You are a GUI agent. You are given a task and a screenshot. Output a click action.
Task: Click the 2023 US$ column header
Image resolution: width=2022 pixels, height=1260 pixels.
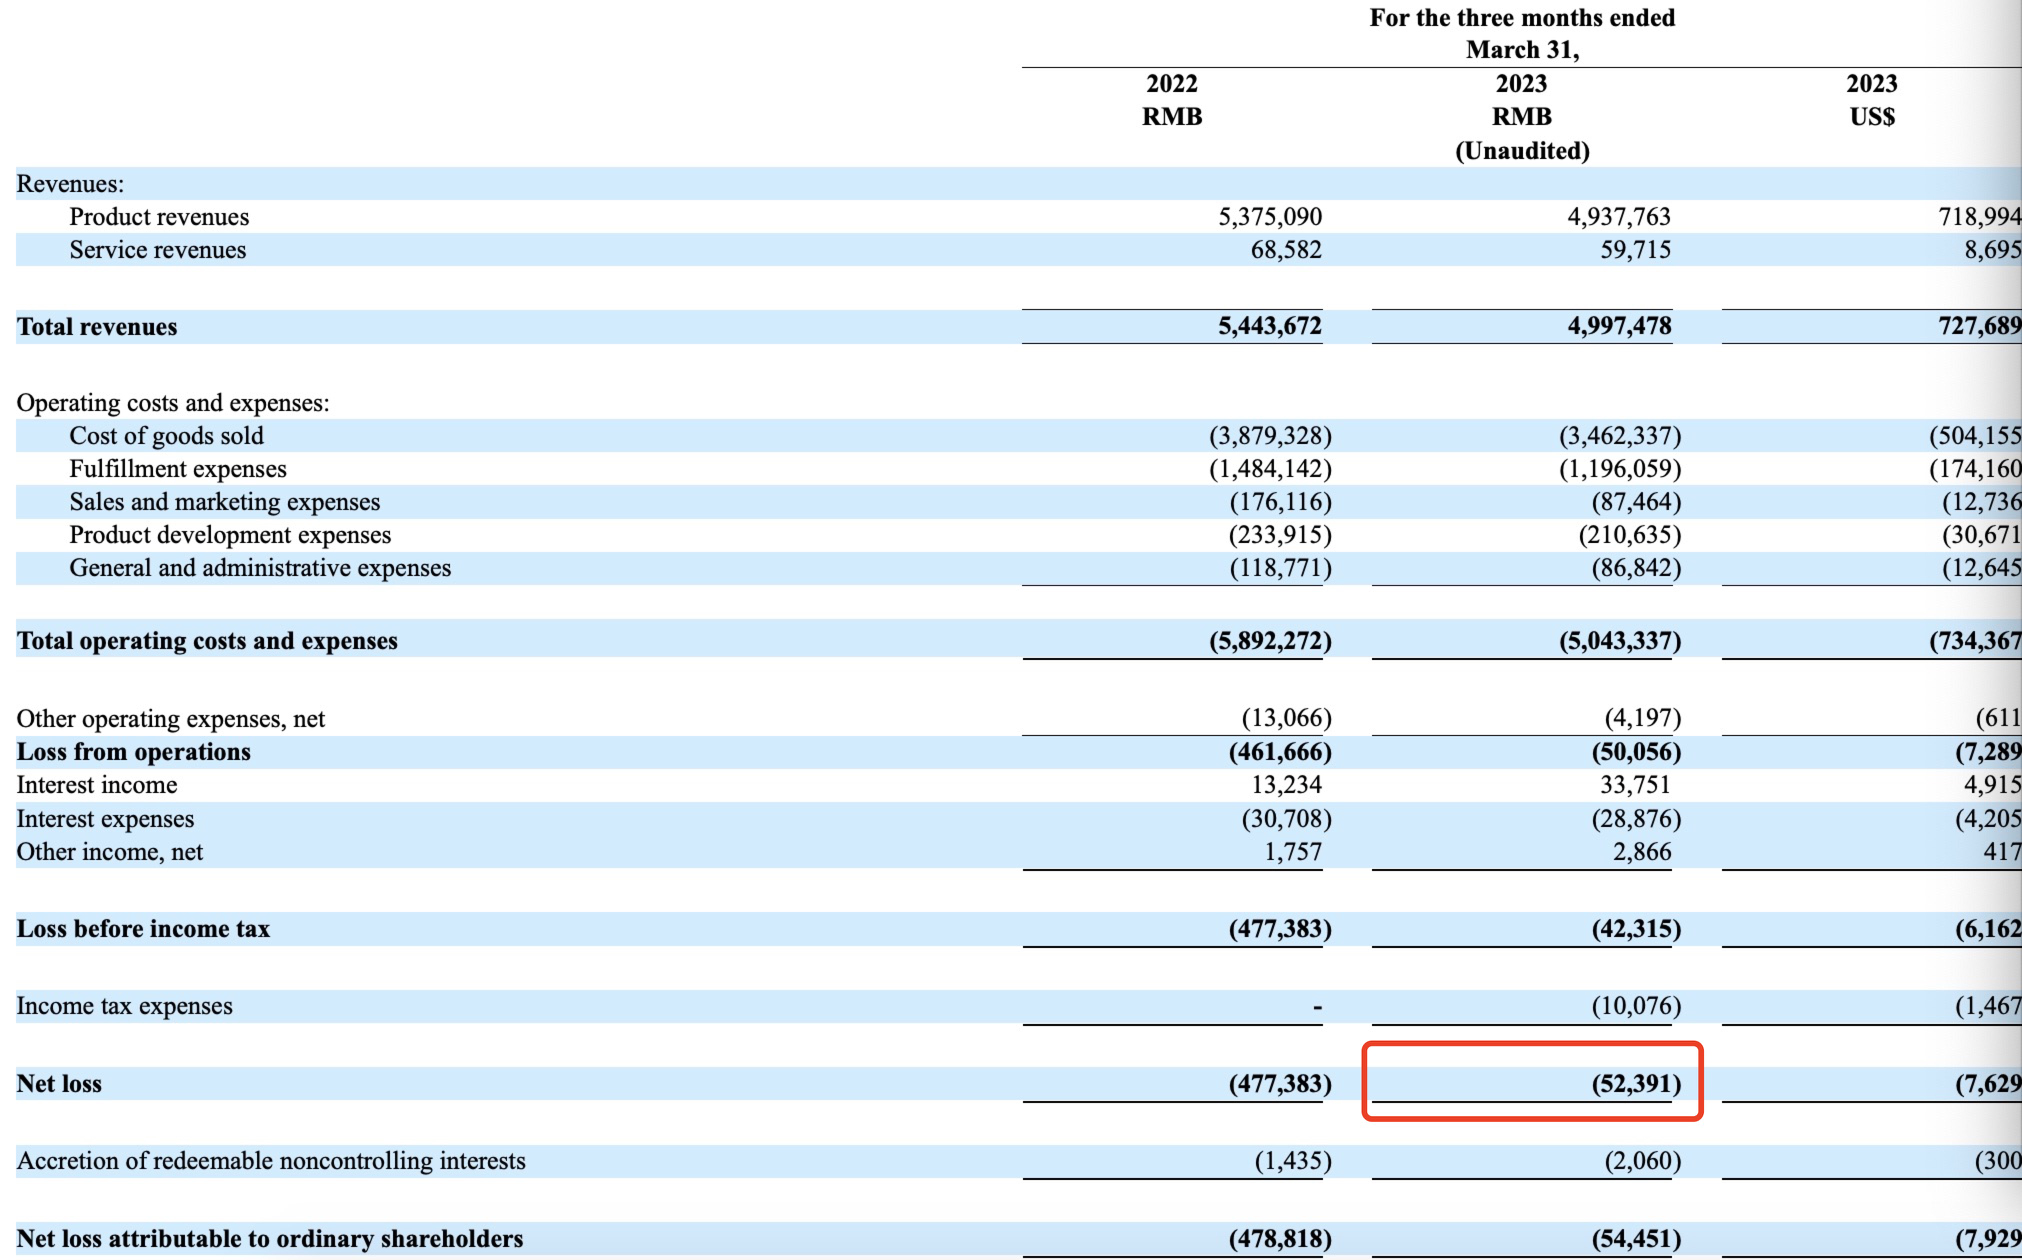tap(1872, 100)
